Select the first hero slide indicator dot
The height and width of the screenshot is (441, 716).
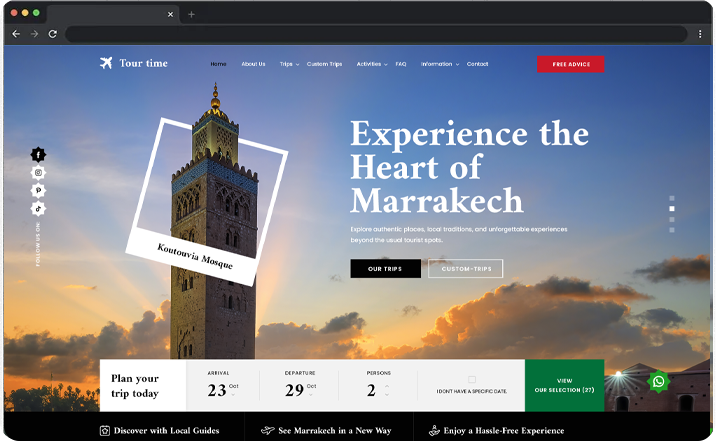[x=672, y=198]
